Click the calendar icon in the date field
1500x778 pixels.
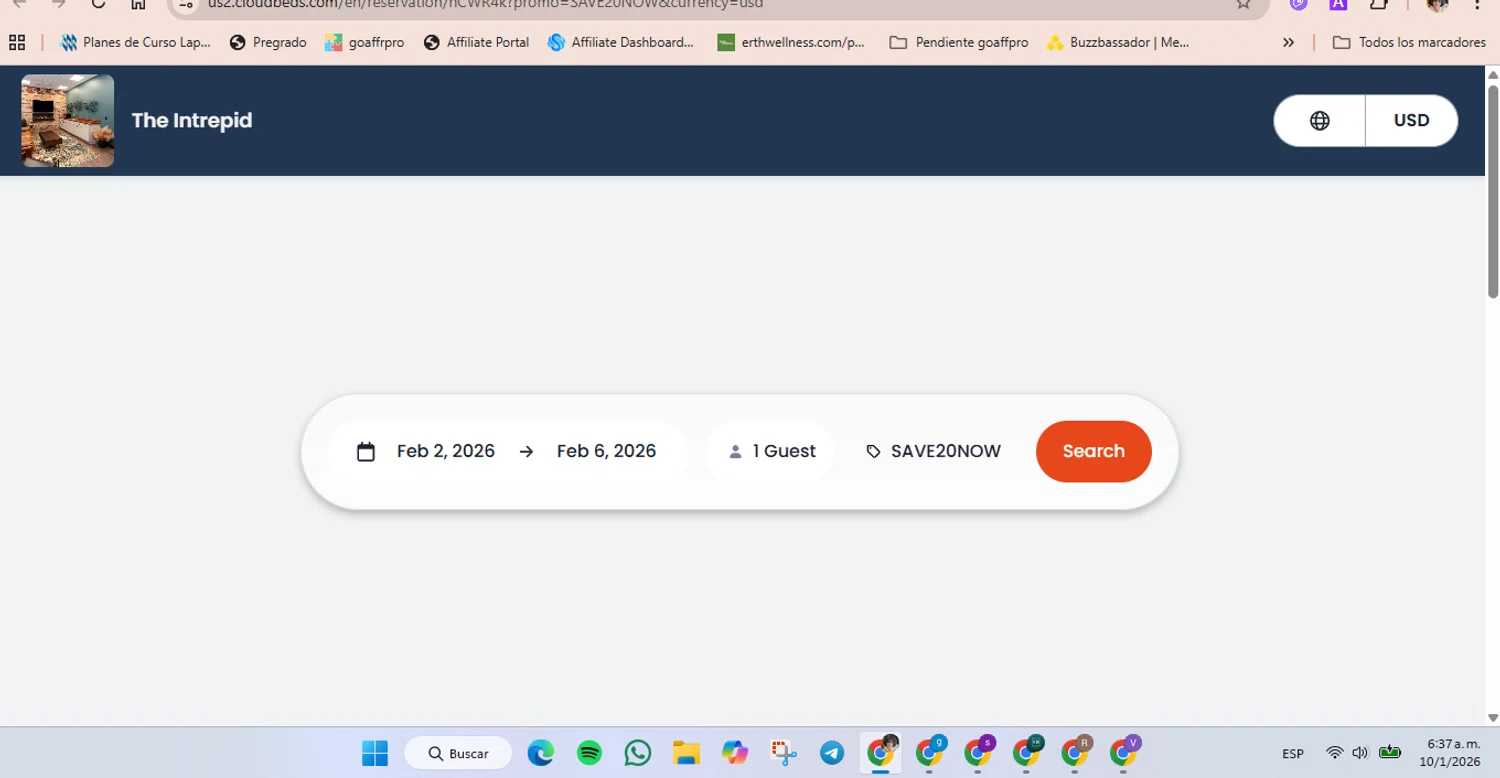point(366,452)
